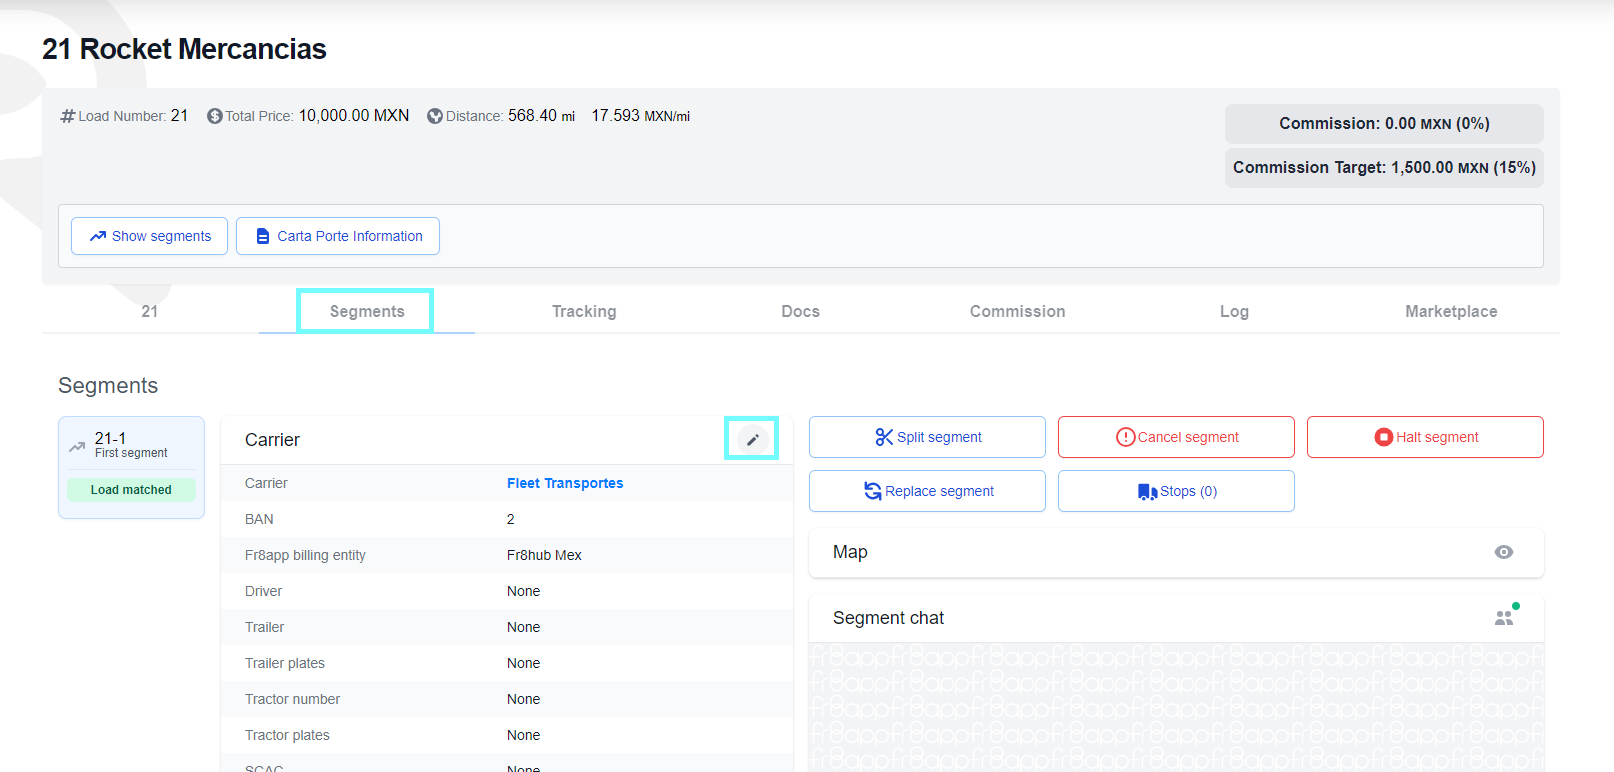Select the 21-1 First segment card

click(x=131, y=467)
